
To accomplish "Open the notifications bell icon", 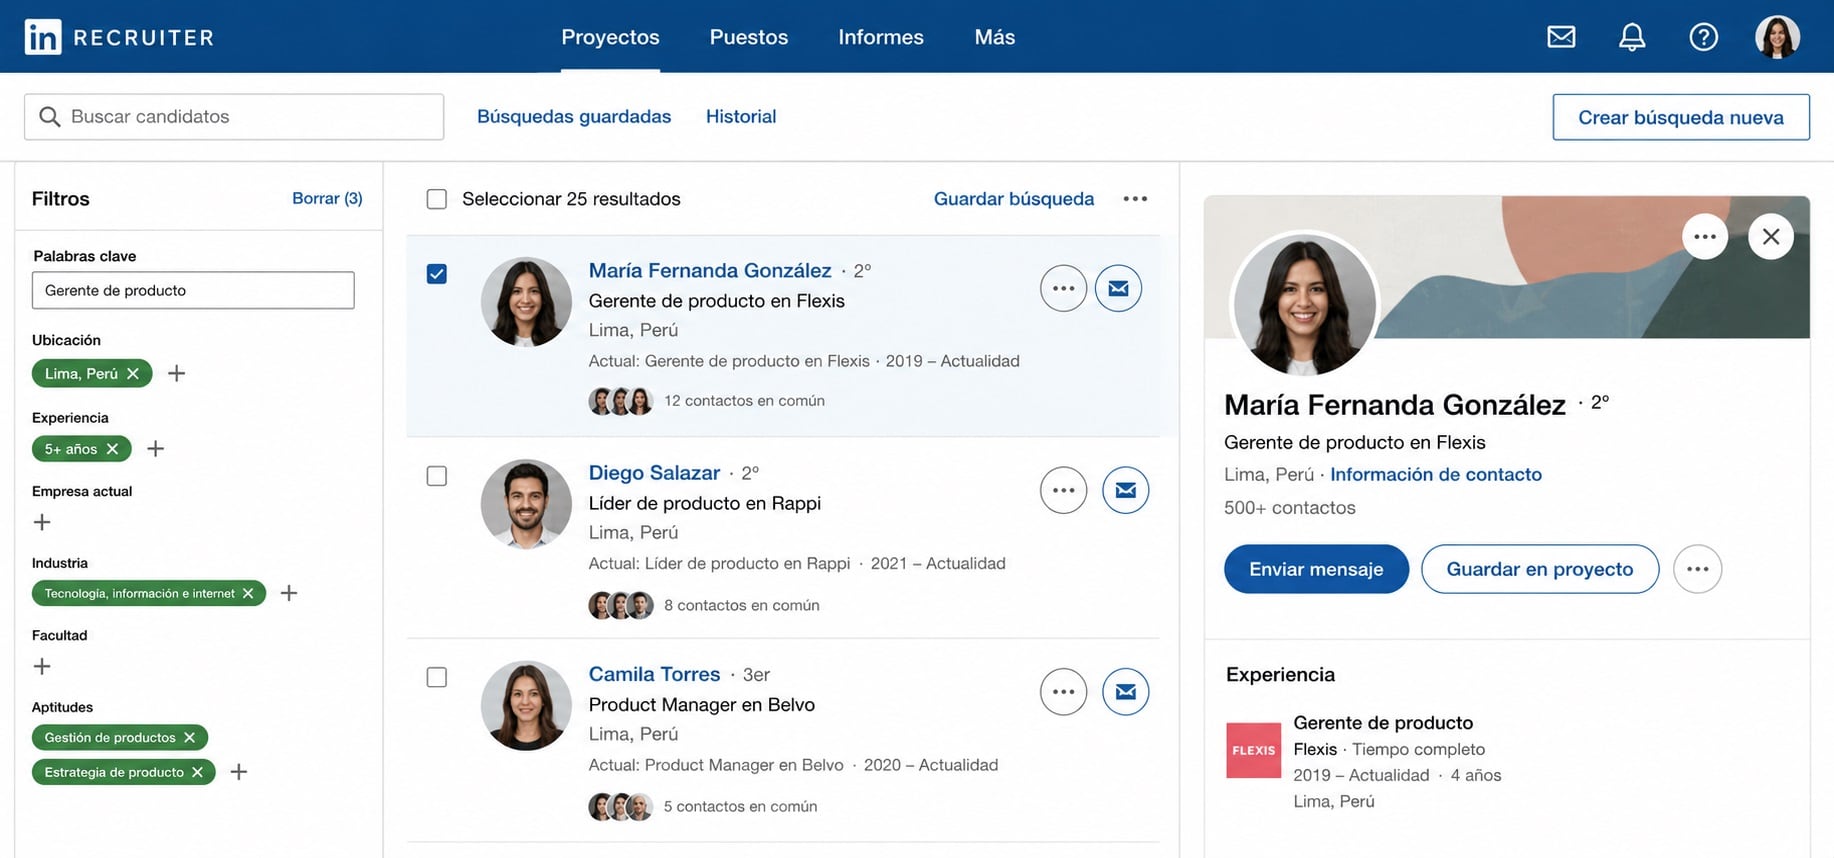I will click(1632, 37).
